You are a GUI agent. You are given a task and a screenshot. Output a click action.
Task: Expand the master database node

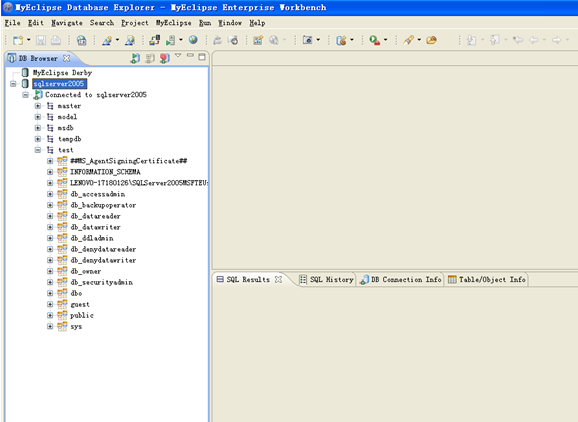tap(38, 106)
